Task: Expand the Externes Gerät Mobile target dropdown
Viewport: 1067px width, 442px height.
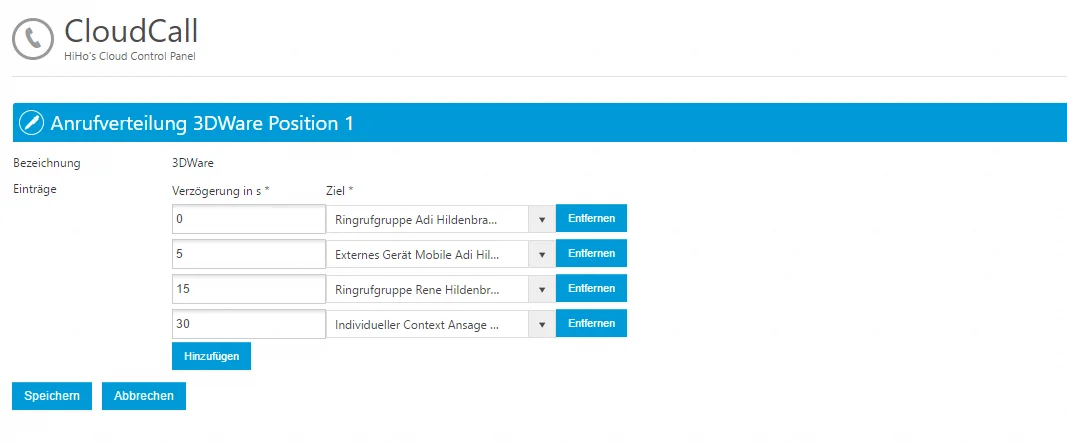Action: click(x=542, y=254)
